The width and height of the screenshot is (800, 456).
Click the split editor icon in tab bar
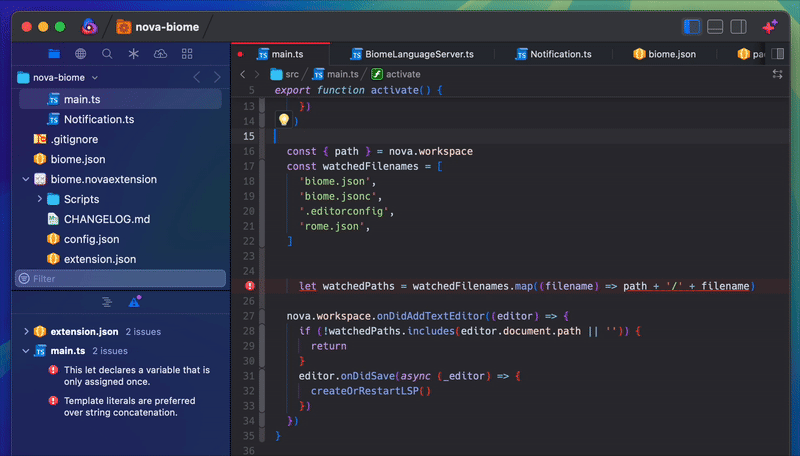[x=778, y=54]
